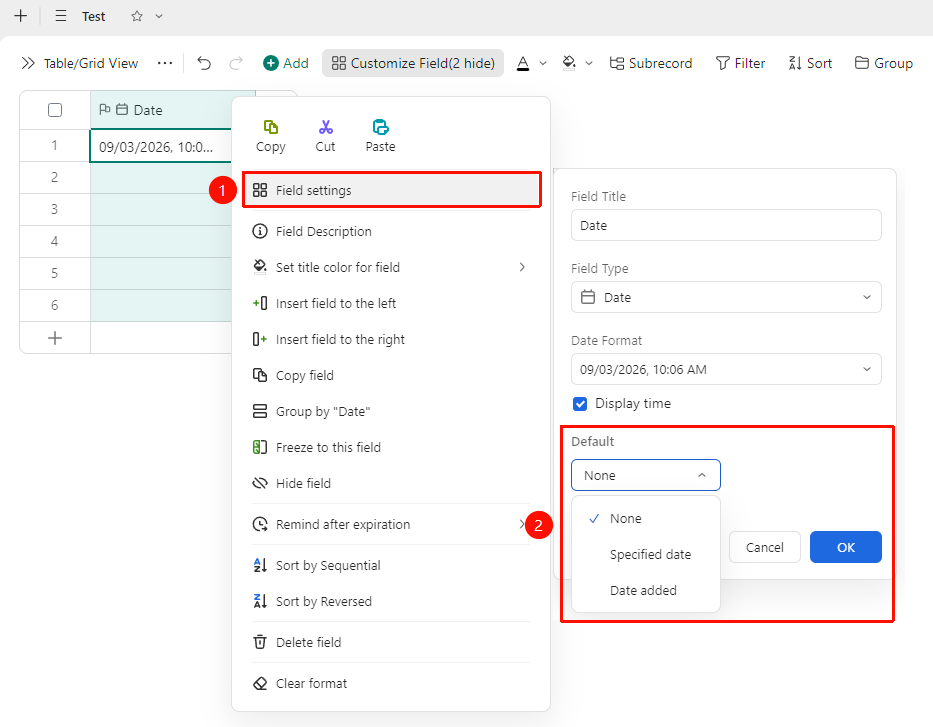Open Customize Field (2 hide) panel
Image resolution: width=933 pixels, height=727 pixels.
coord(413,63)
